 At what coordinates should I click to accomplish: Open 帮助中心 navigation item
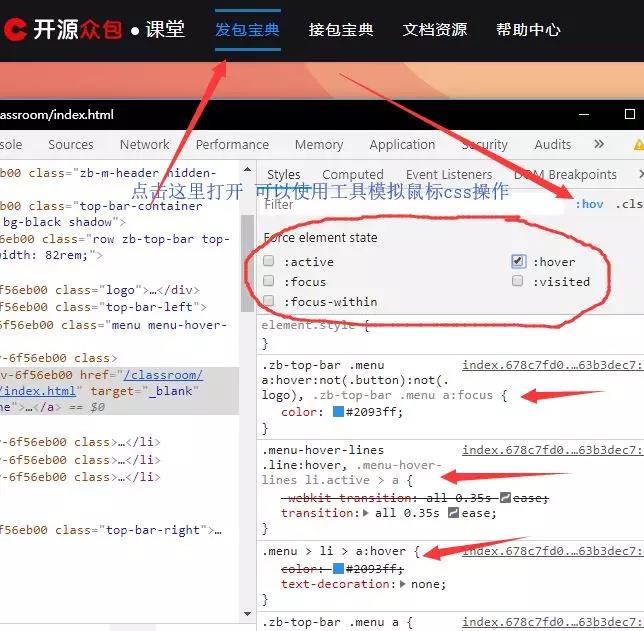pos(528,30)
